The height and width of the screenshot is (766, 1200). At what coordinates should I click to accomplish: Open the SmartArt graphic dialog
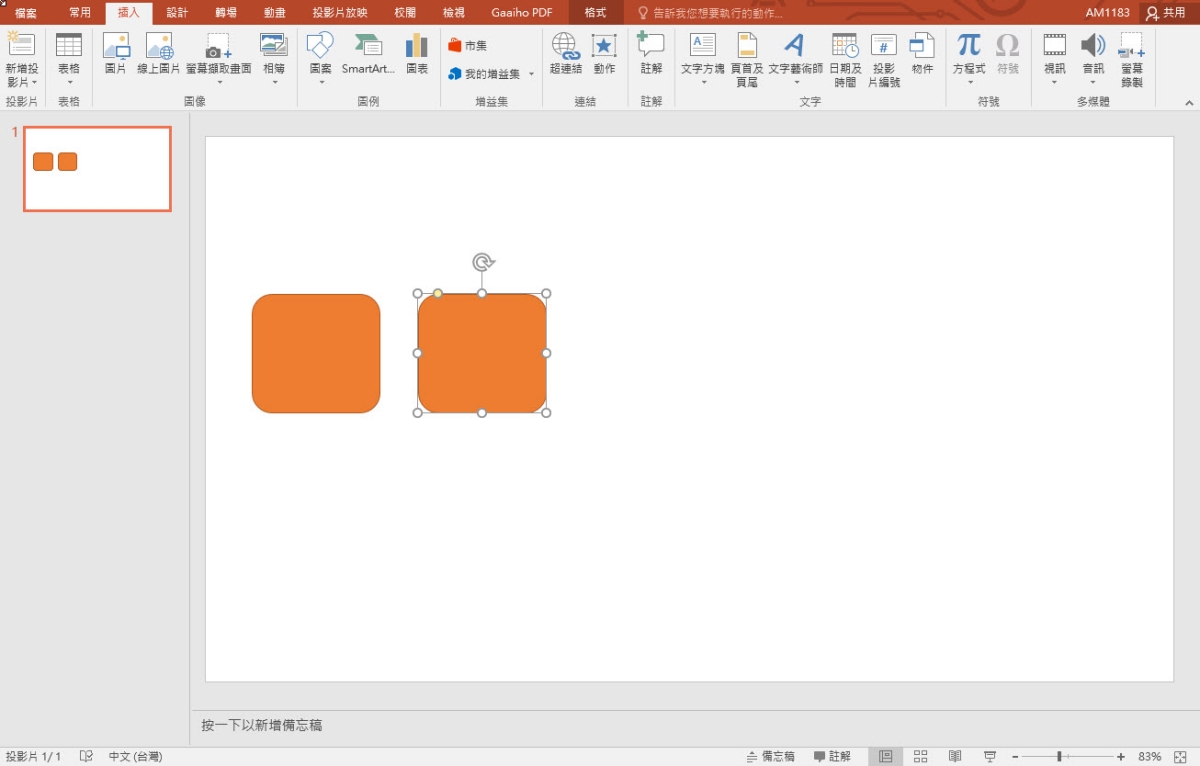coord(367,53)
